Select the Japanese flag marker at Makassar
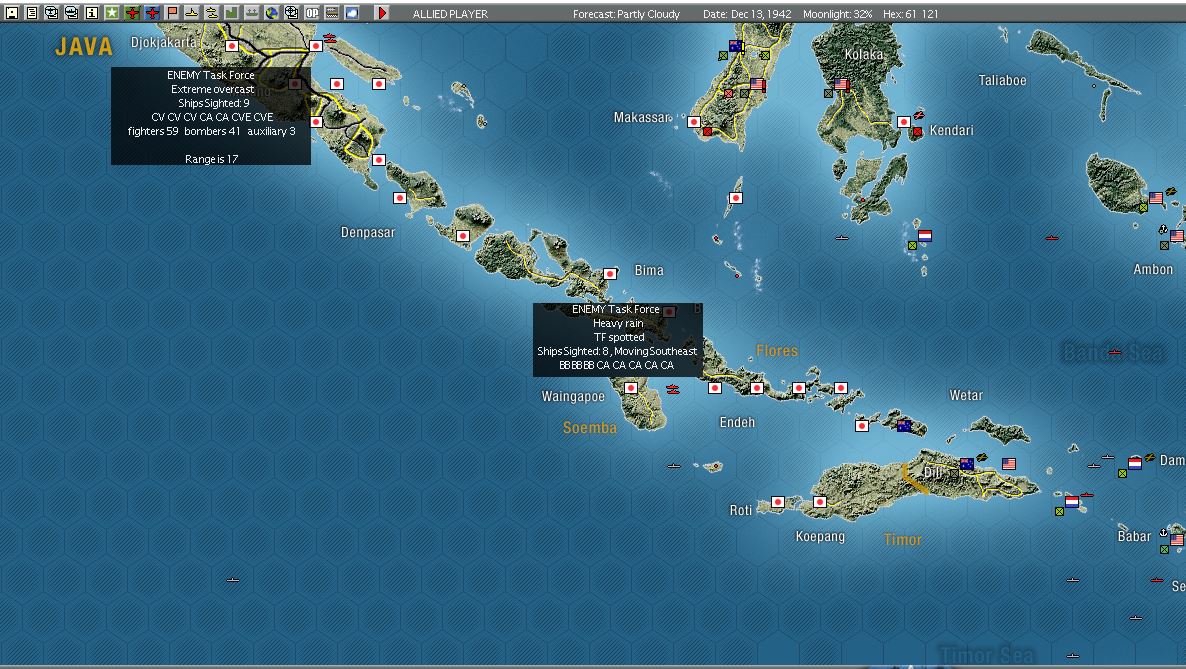 [x=694, y=122]
